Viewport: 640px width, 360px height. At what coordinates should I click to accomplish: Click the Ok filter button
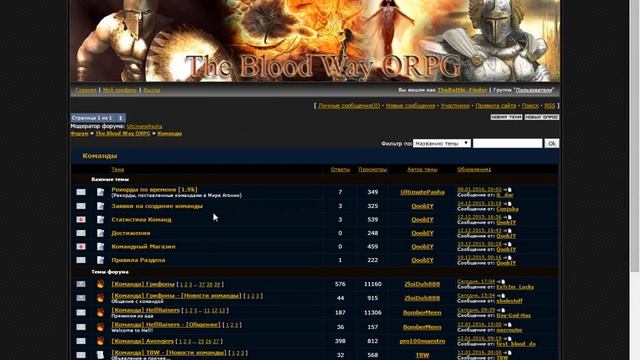pos(551,143)
